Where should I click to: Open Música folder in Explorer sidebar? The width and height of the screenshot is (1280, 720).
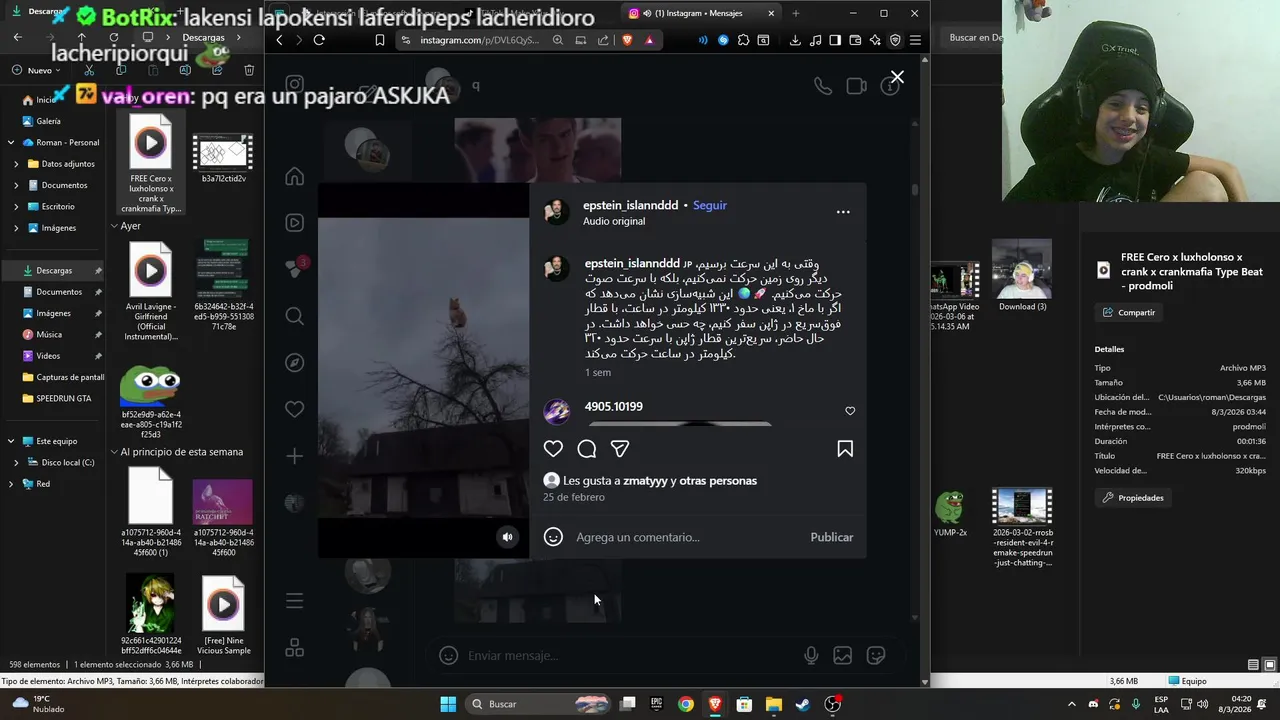point(49,334)
